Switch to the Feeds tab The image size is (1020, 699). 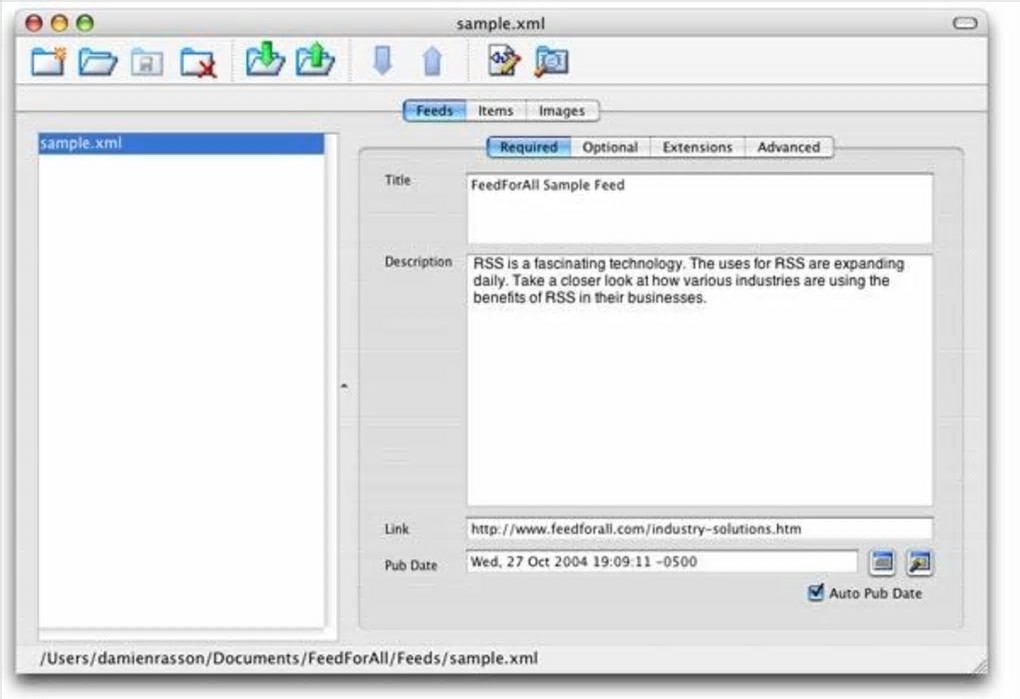434,111
